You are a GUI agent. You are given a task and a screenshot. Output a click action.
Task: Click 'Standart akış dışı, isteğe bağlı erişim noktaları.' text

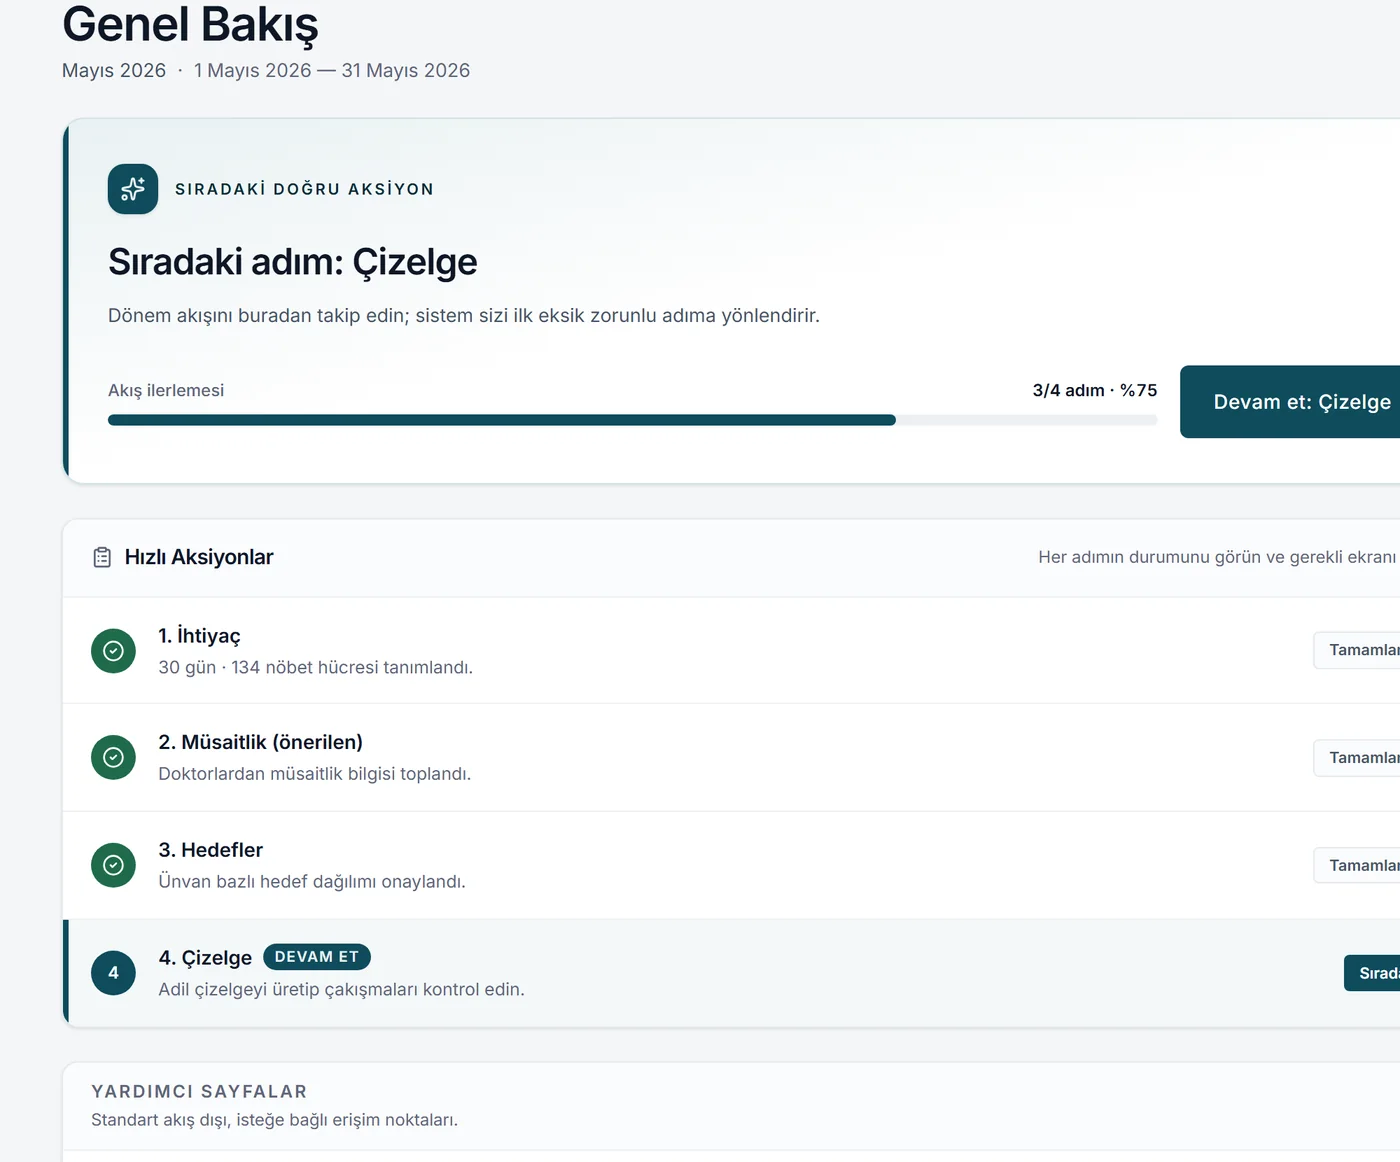point(274,1120)
